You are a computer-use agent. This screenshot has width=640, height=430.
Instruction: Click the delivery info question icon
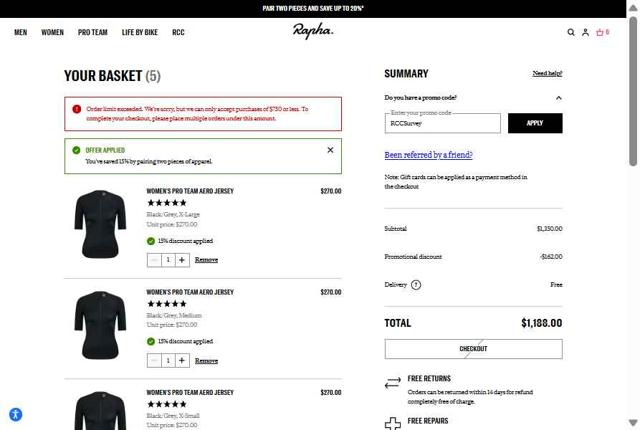click(x=416, y=285)
